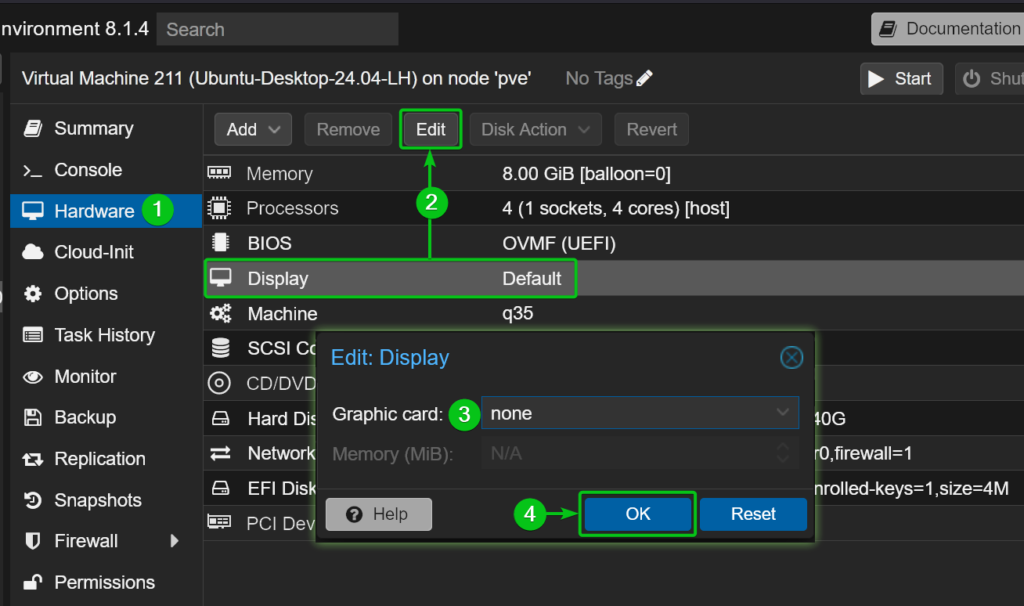Select the Display hardware row
This screenshot has width=1024, height=606.
[614, 278]
